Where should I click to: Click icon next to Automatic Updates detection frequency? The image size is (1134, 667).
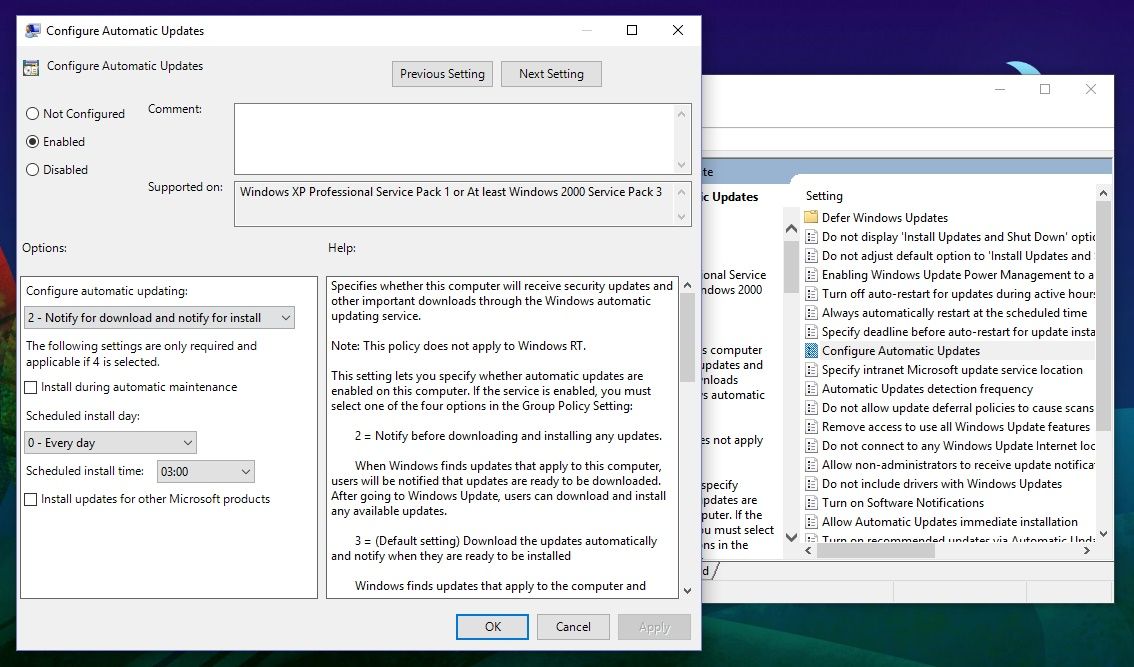pyautogui.click(x=811, y=389)
